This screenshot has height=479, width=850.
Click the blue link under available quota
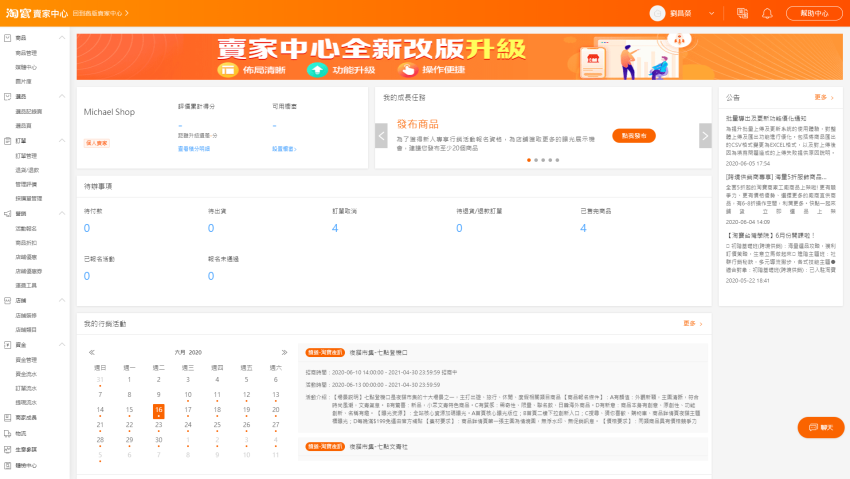284,148
